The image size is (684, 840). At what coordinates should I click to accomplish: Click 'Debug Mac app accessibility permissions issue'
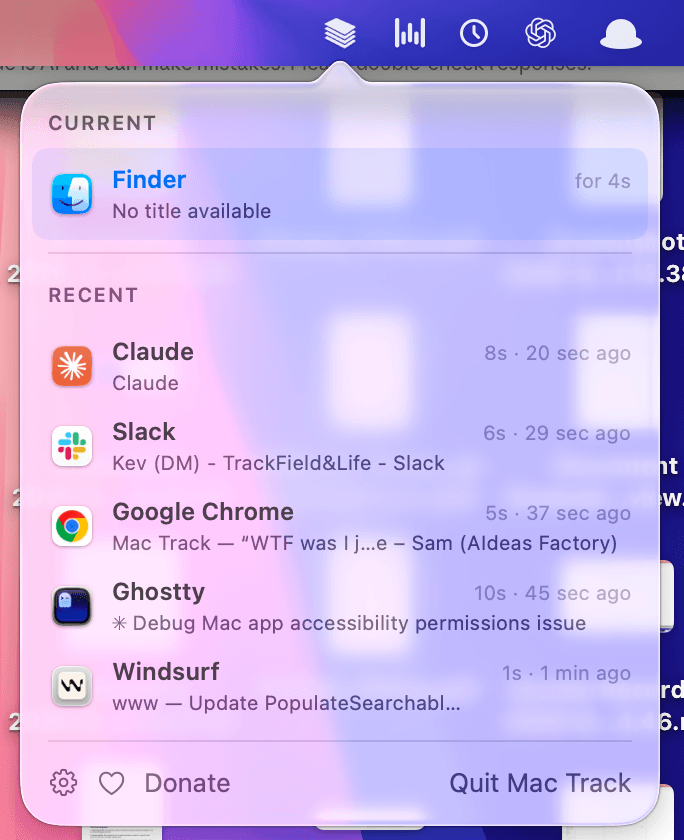click(349, 624)
